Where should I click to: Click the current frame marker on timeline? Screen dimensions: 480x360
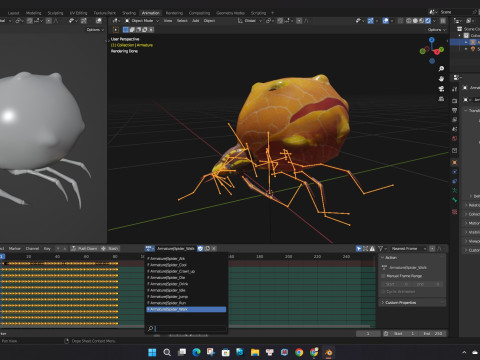(2, 256)
